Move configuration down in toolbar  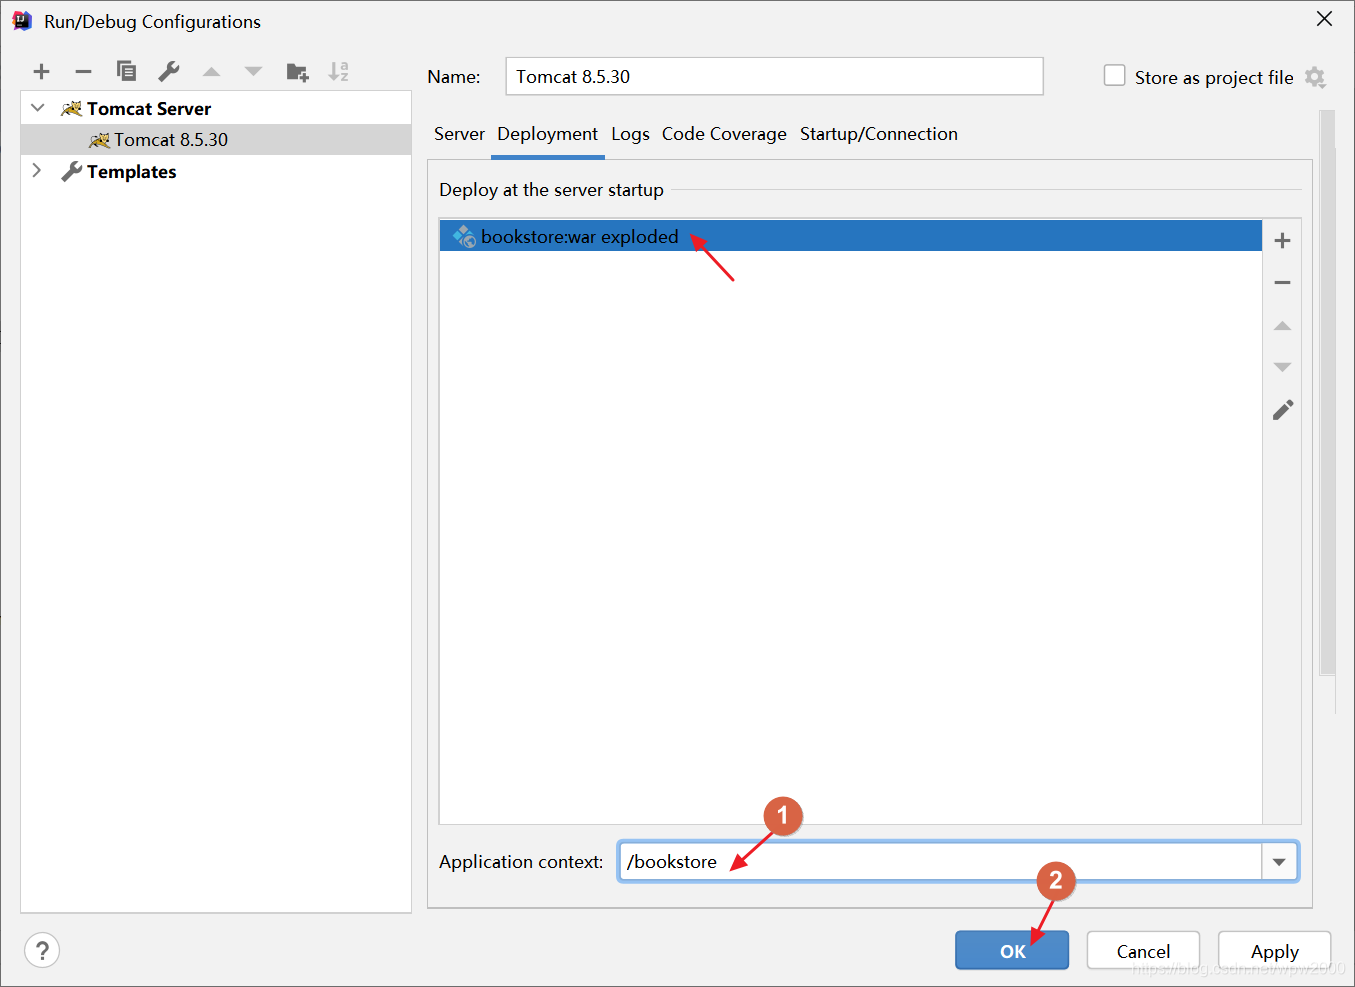(253, 71)
